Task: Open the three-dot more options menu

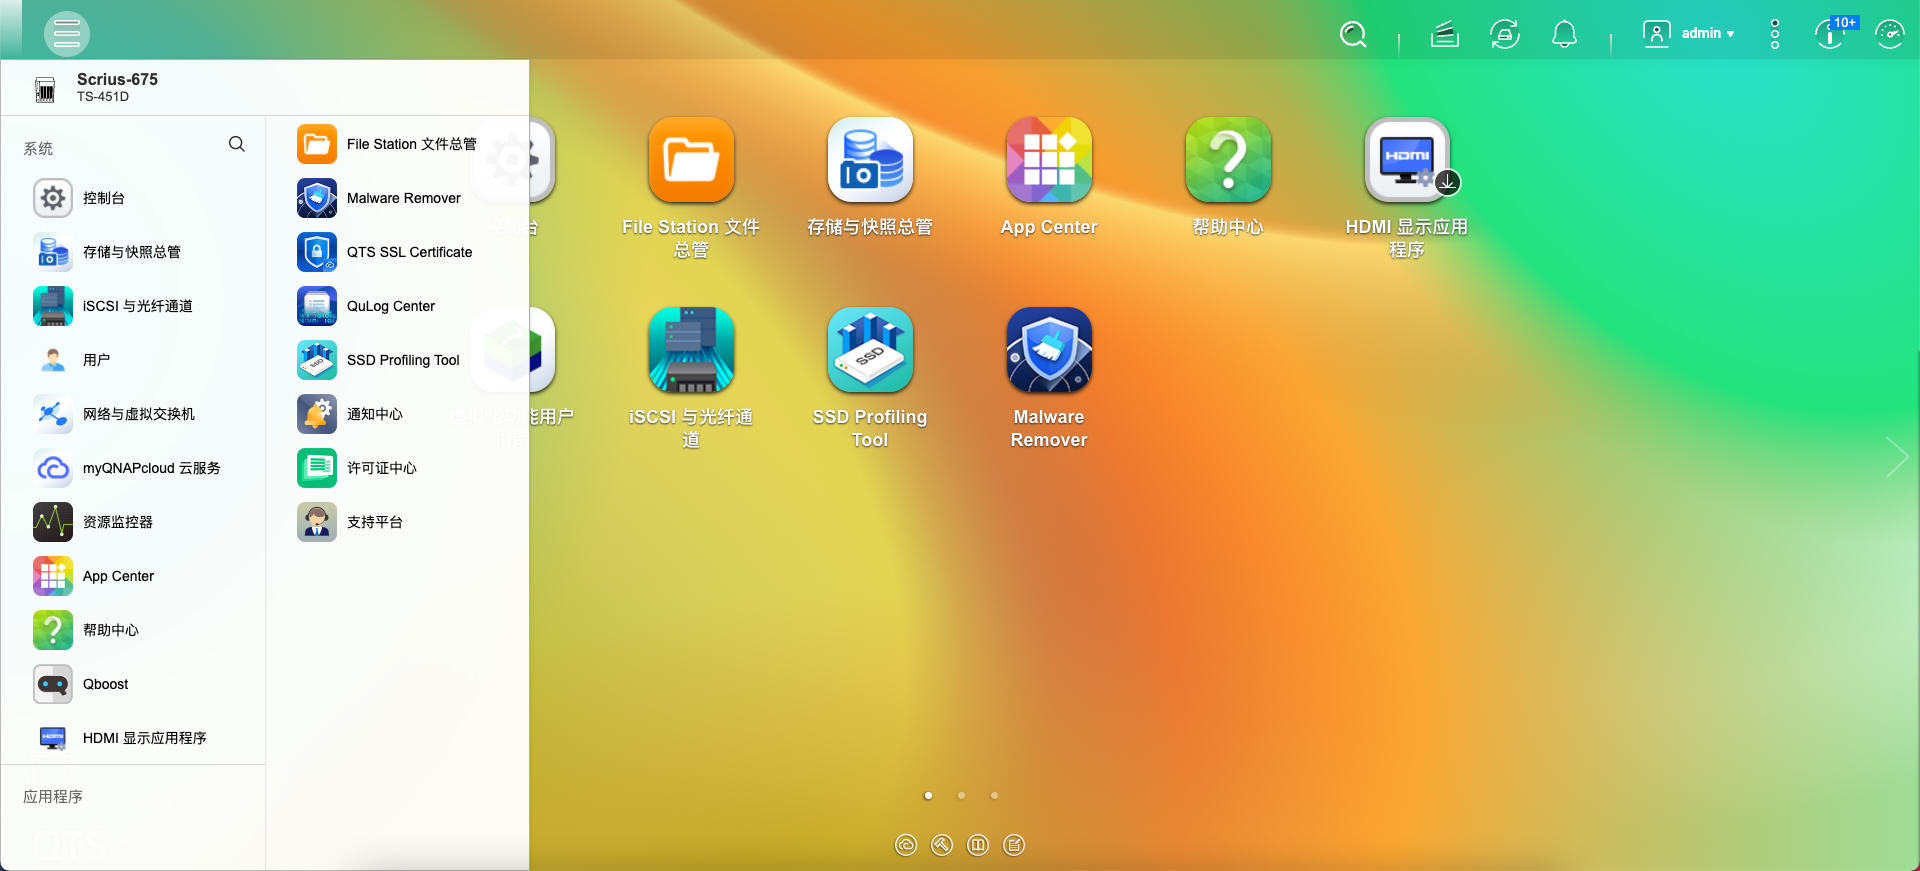Action: (x=1775, y=34)
